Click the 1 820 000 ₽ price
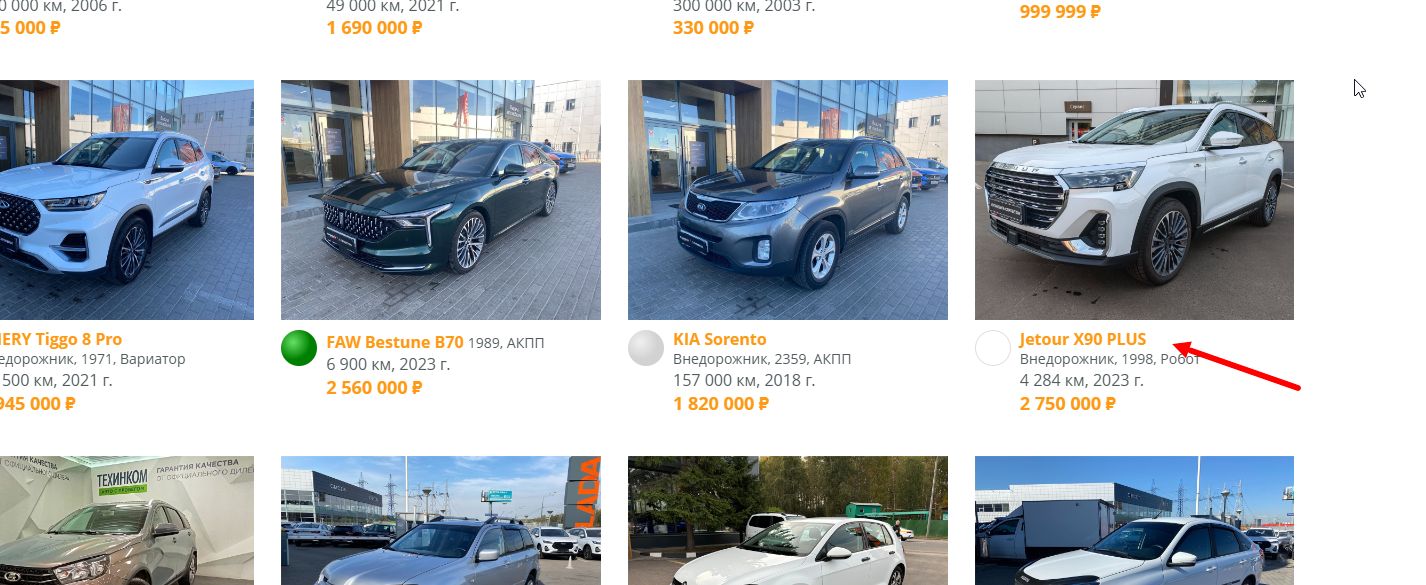Image resolution: width=1426 pixels, height=585 pixels. [721, 404]
